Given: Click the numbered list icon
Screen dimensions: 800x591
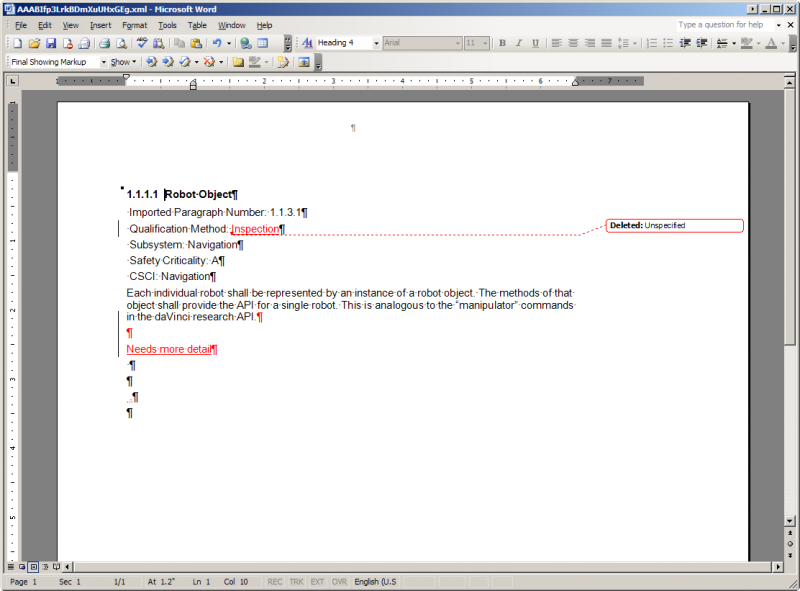Looking at the screenshot, I should (x=652, y=43).
